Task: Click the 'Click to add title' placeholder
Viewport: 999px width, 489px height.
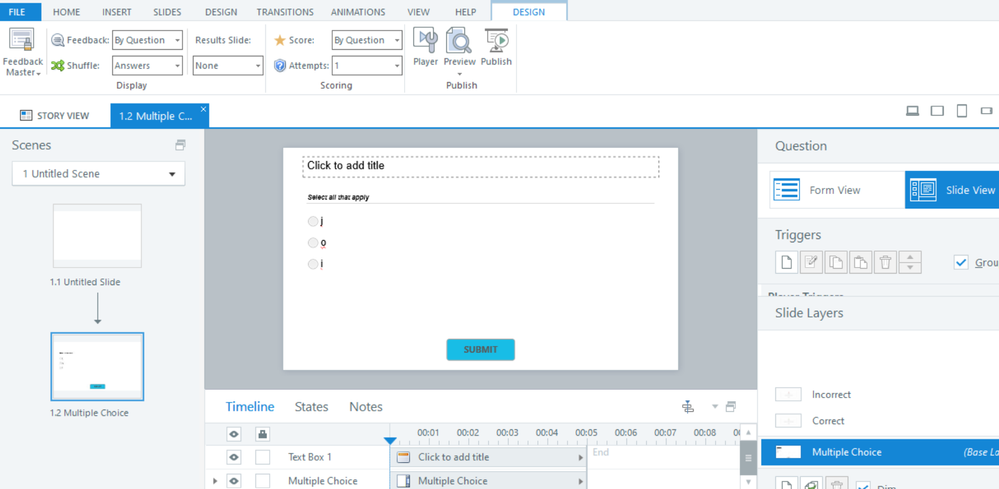Action: coord(480,166)
